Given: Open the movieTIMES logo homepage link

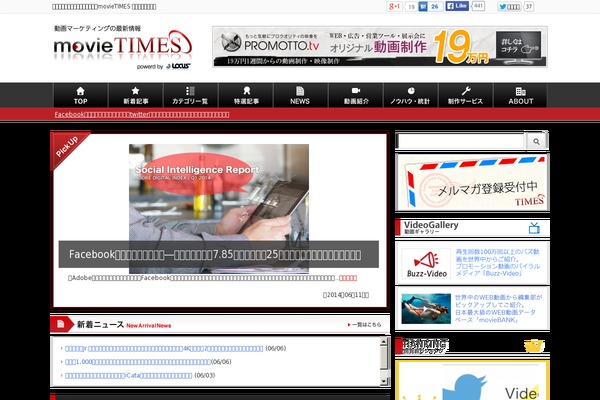Looking at the screenshot, I should coord(122,46).
